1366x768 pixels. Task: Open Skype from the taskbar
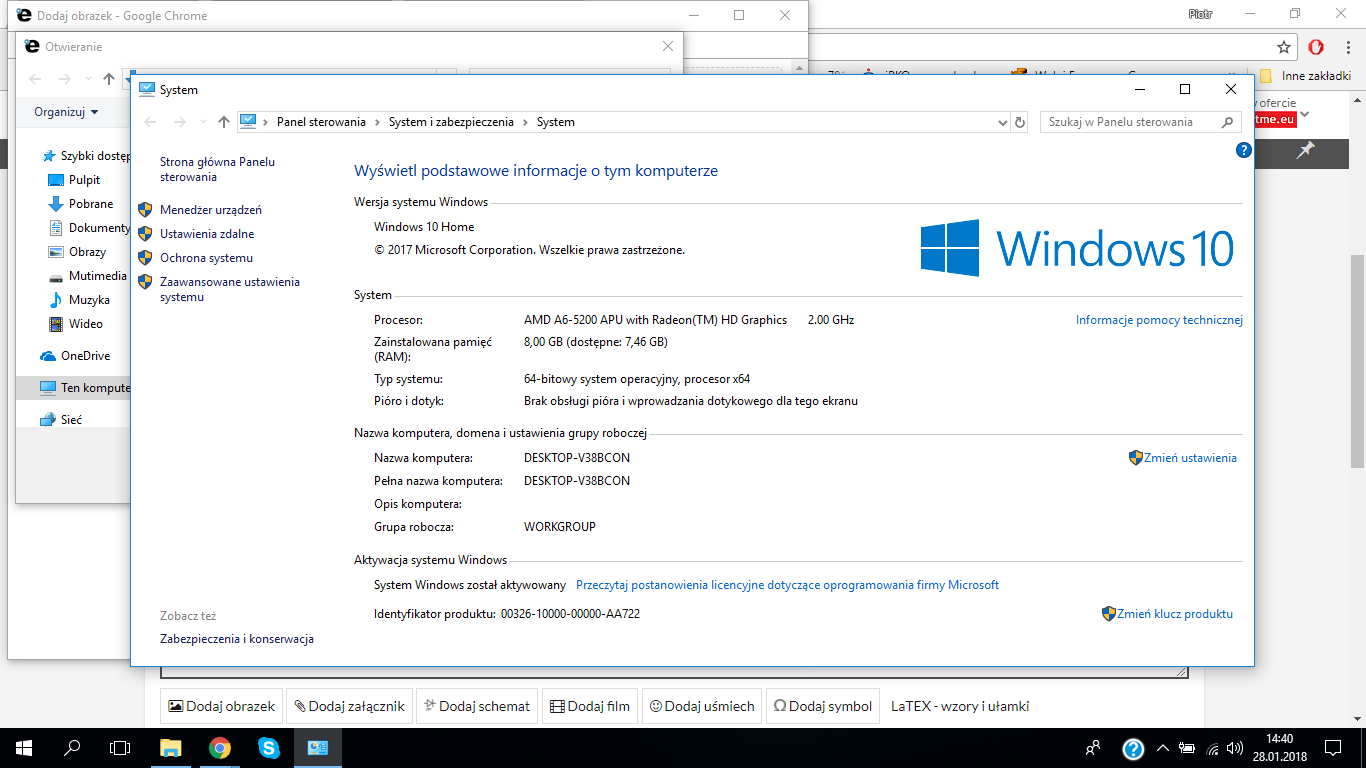268,748
